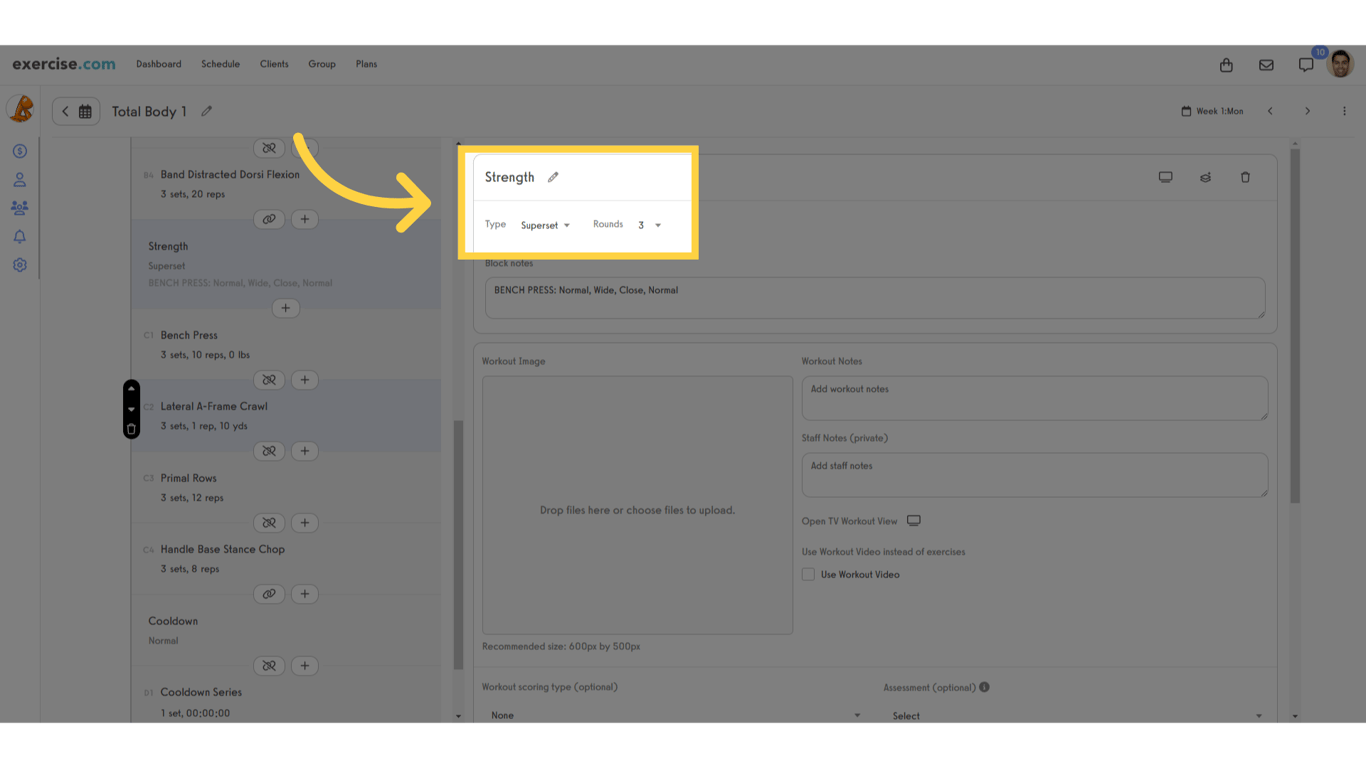Open Group in top navigation
Screen dimensions: 1366x768
(x=322, y=64)
